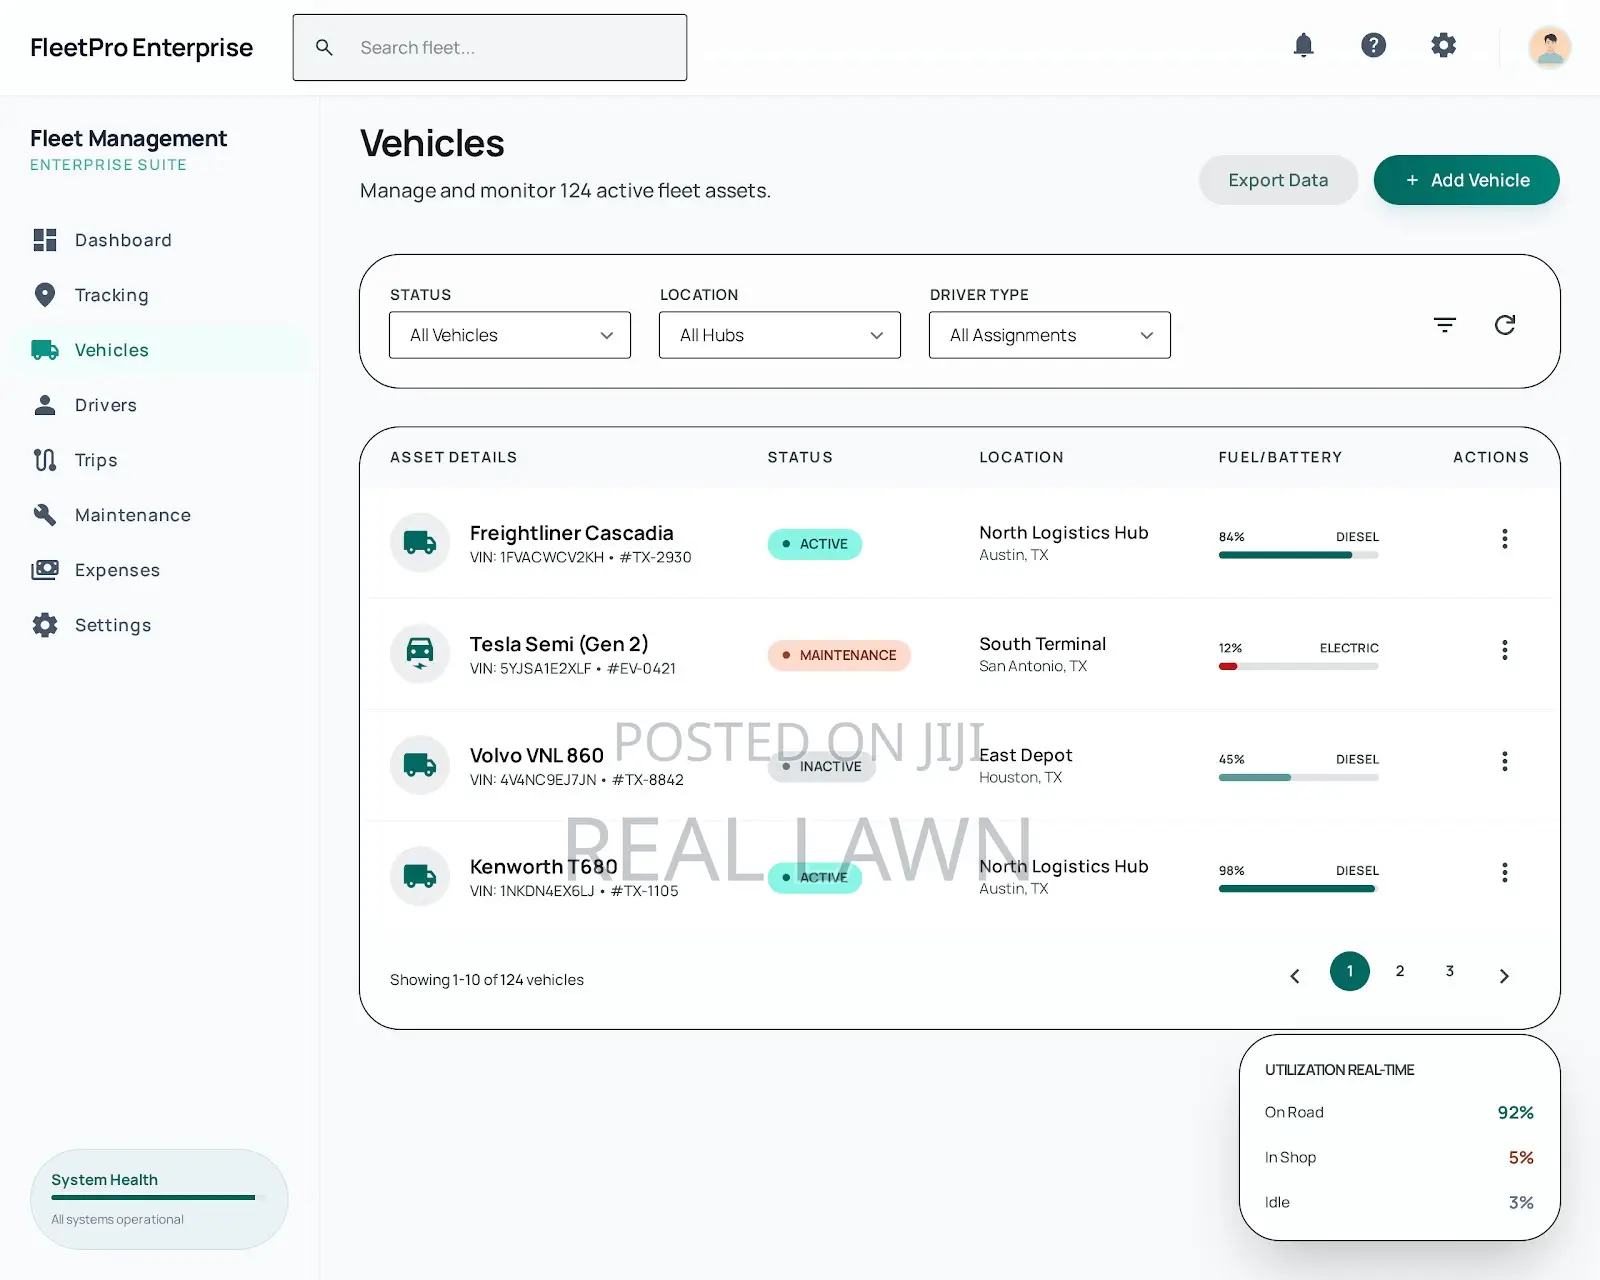Go to Maintenance in sidebar
Image resolution: width=1600 pixels, height=1280 pixels.
tap(160, 515)
